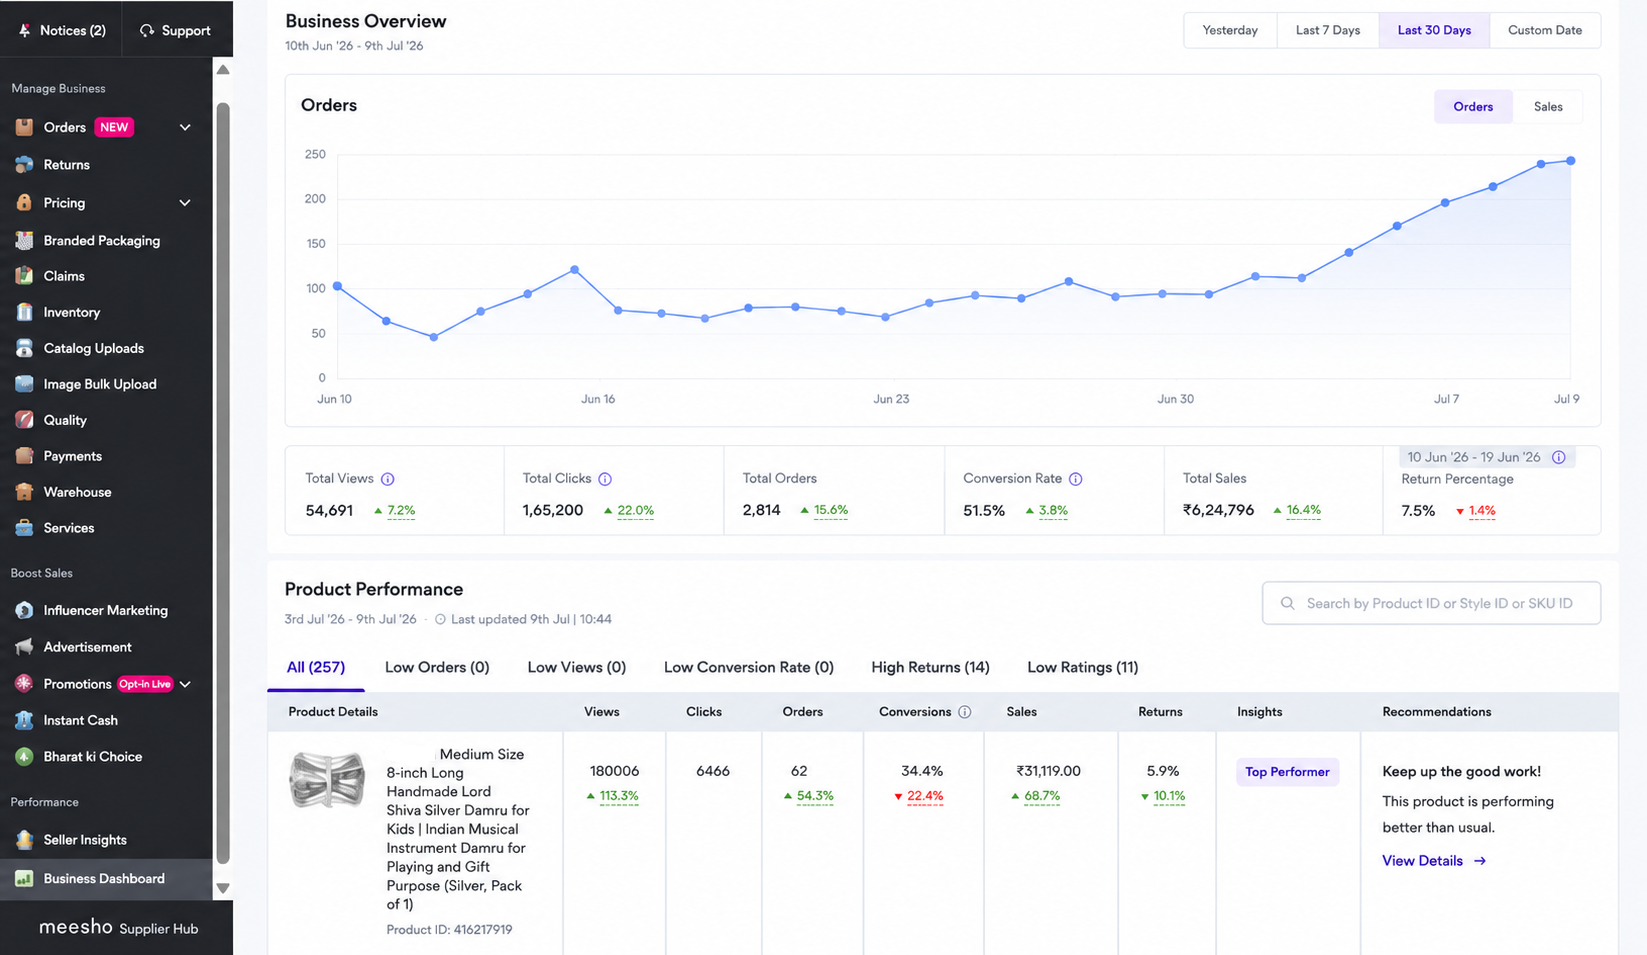Click the Business Dashboard icon
Screen dimensions: 1647x955
[x=24, y=879]
